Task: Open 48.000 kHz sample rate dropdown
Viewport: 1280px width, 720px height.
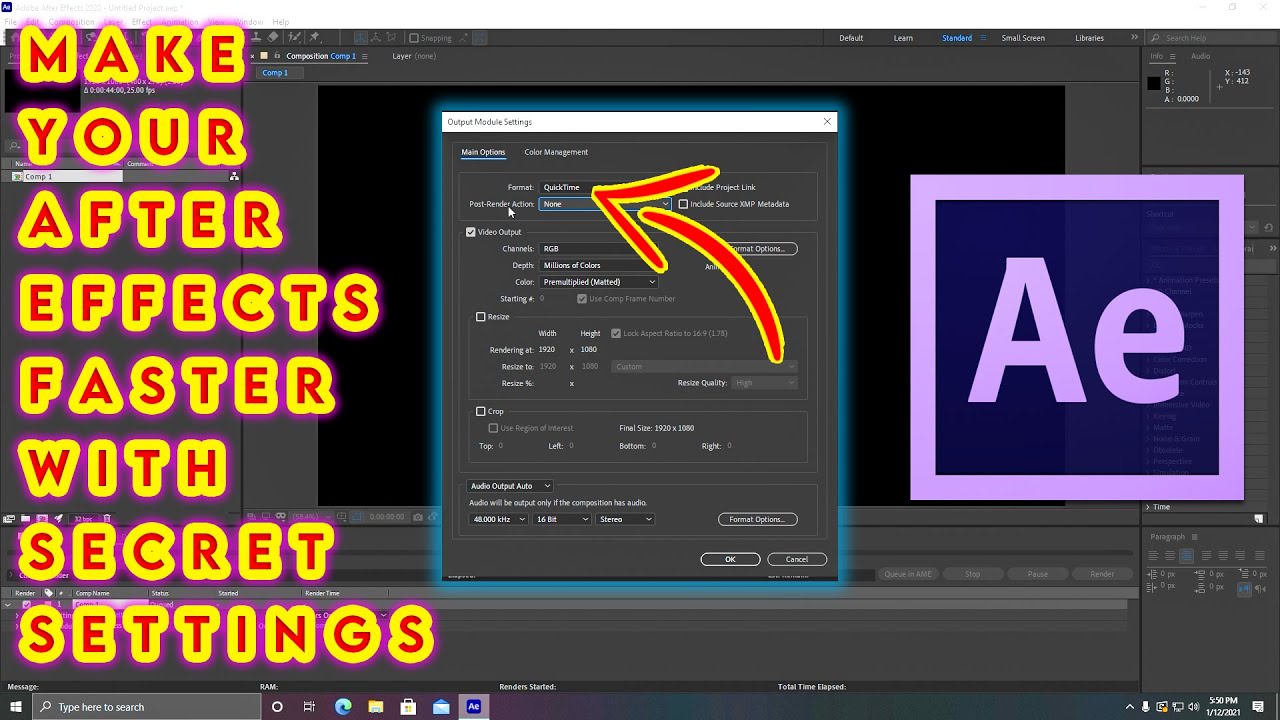Action: (498, 519)
